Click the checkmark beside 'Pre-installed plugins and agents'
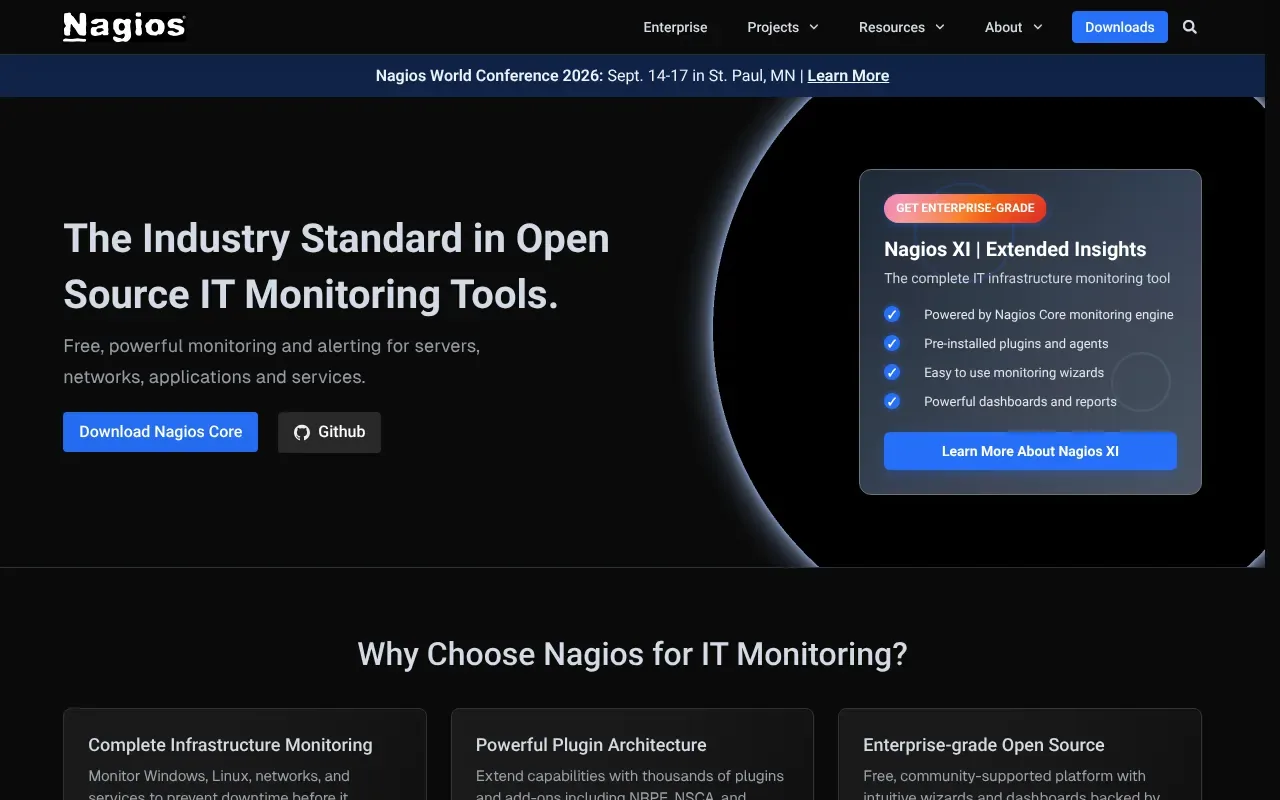The image size is (1280, 800). tap(892, 343)
